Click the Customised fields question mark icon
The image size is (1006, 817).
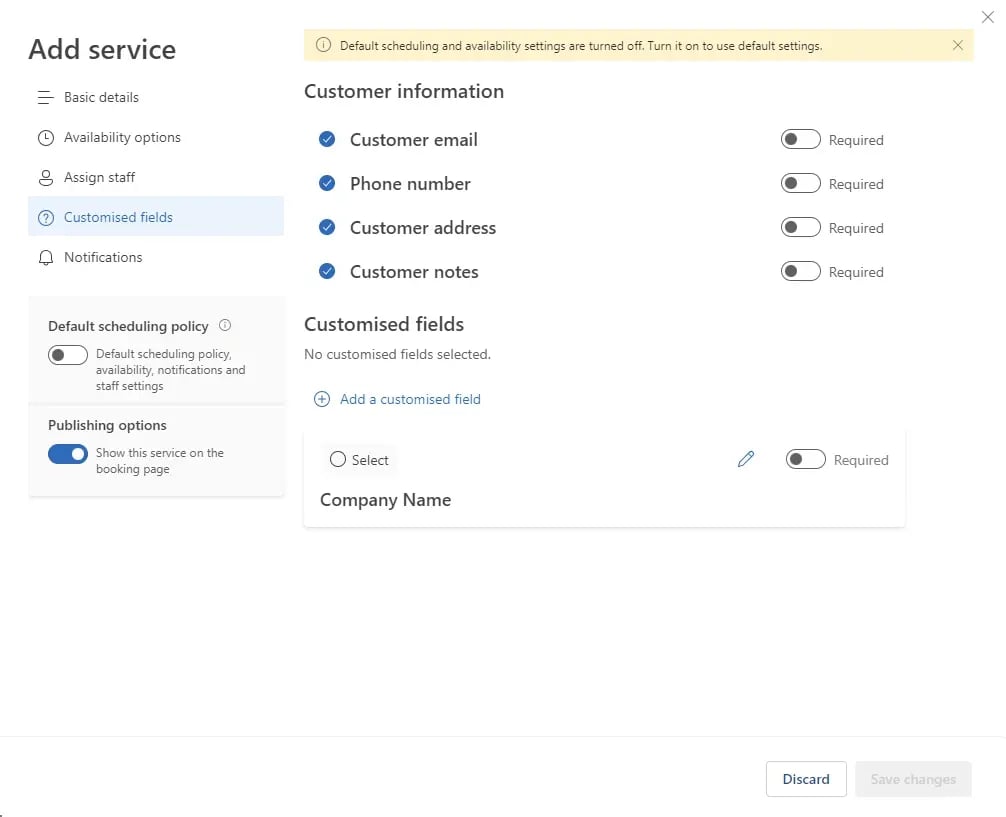(x=45, y=217)
